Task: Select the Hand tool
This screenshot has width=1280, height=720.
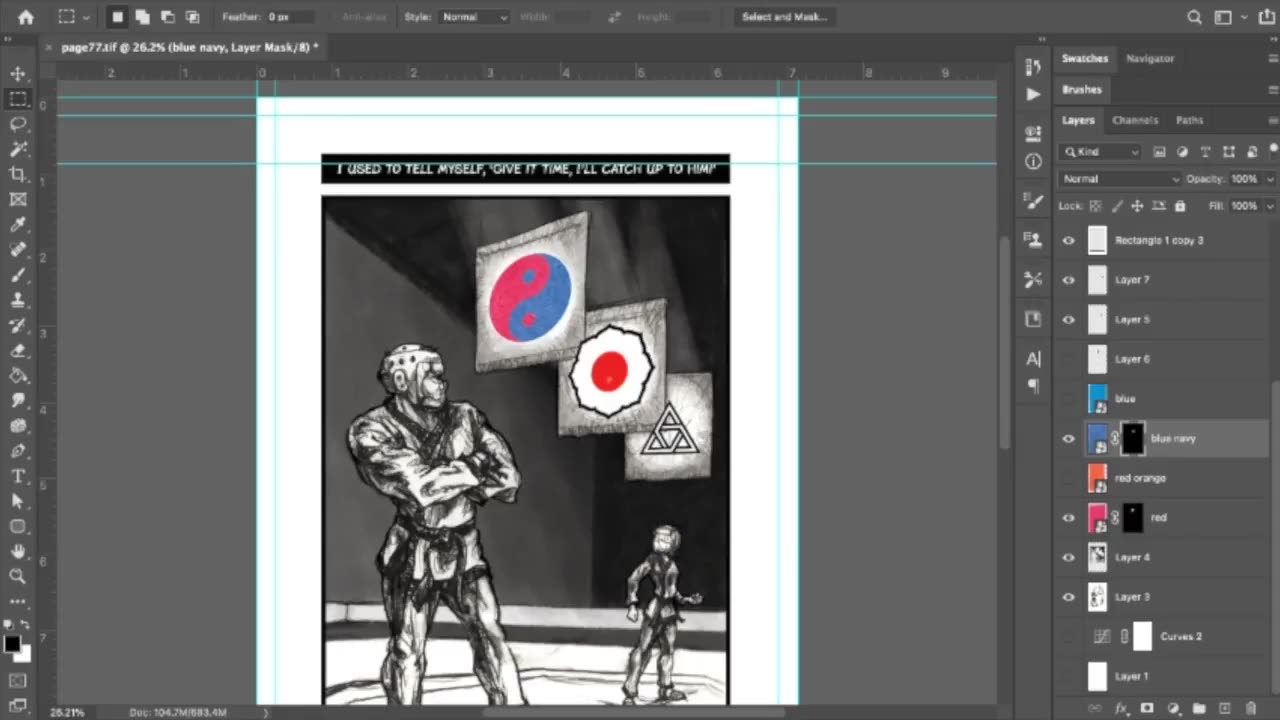Action: point(18,551)
